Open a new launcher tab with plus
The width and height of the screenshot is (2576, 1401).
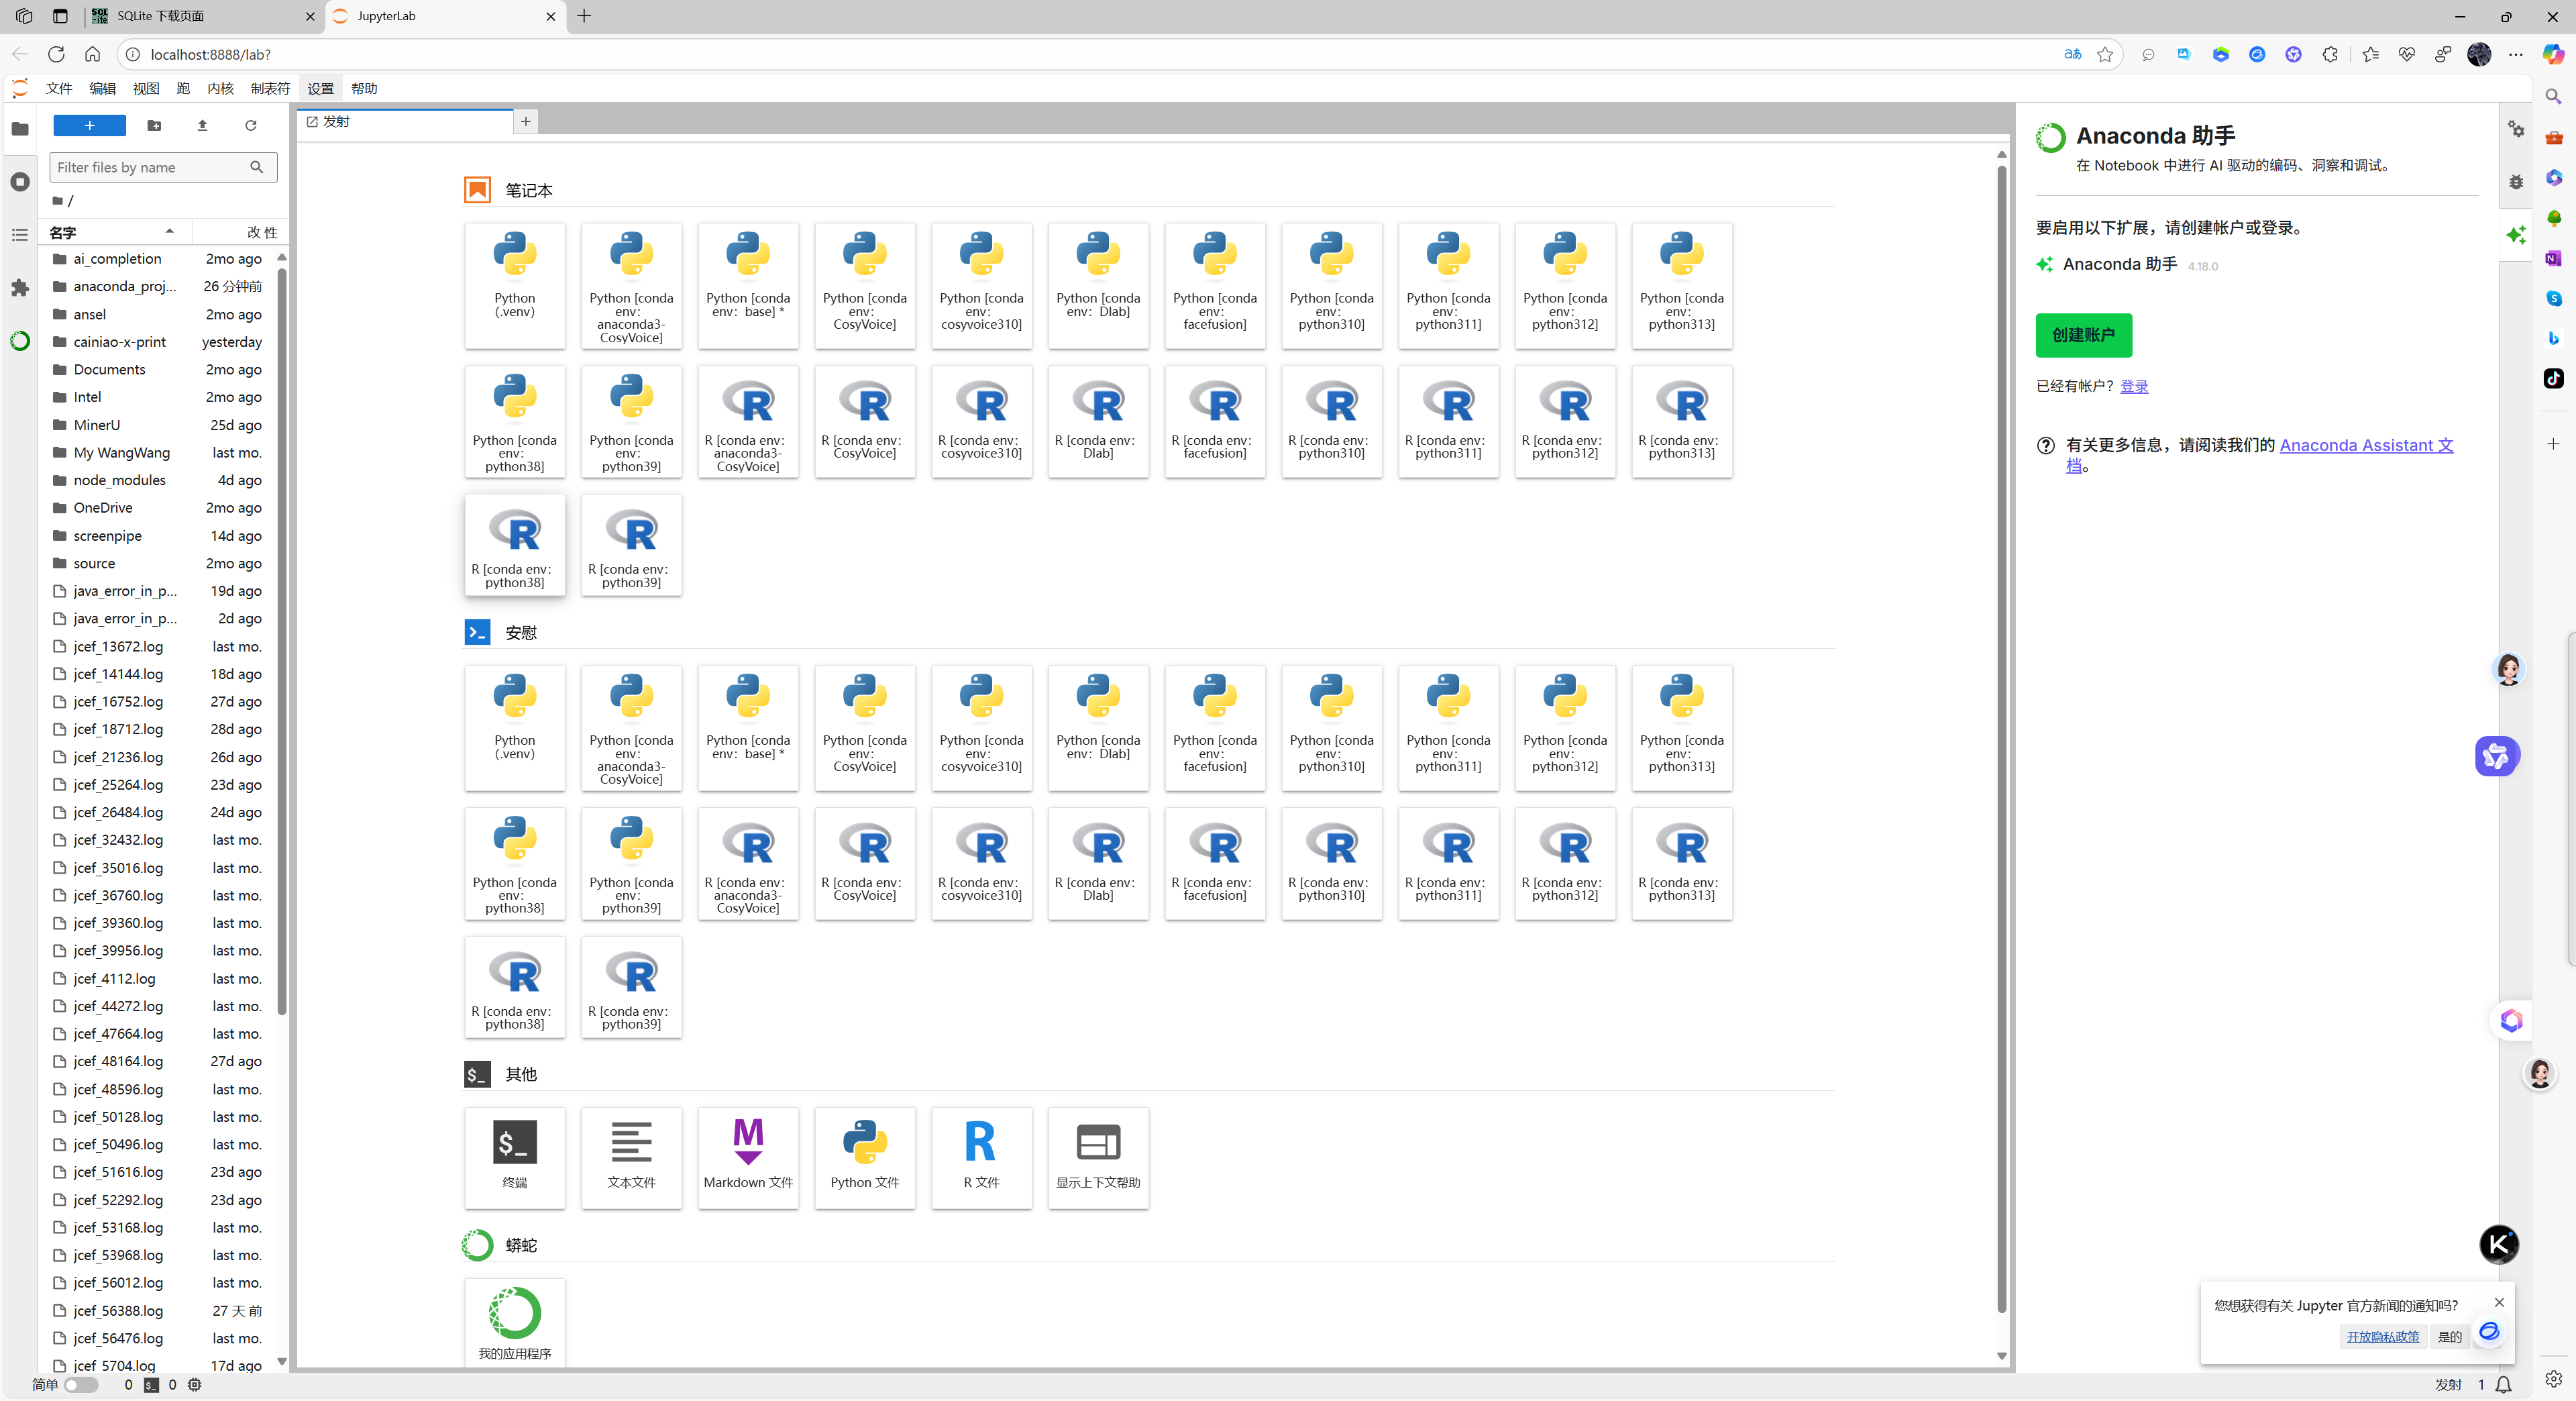tap(526, 121)
